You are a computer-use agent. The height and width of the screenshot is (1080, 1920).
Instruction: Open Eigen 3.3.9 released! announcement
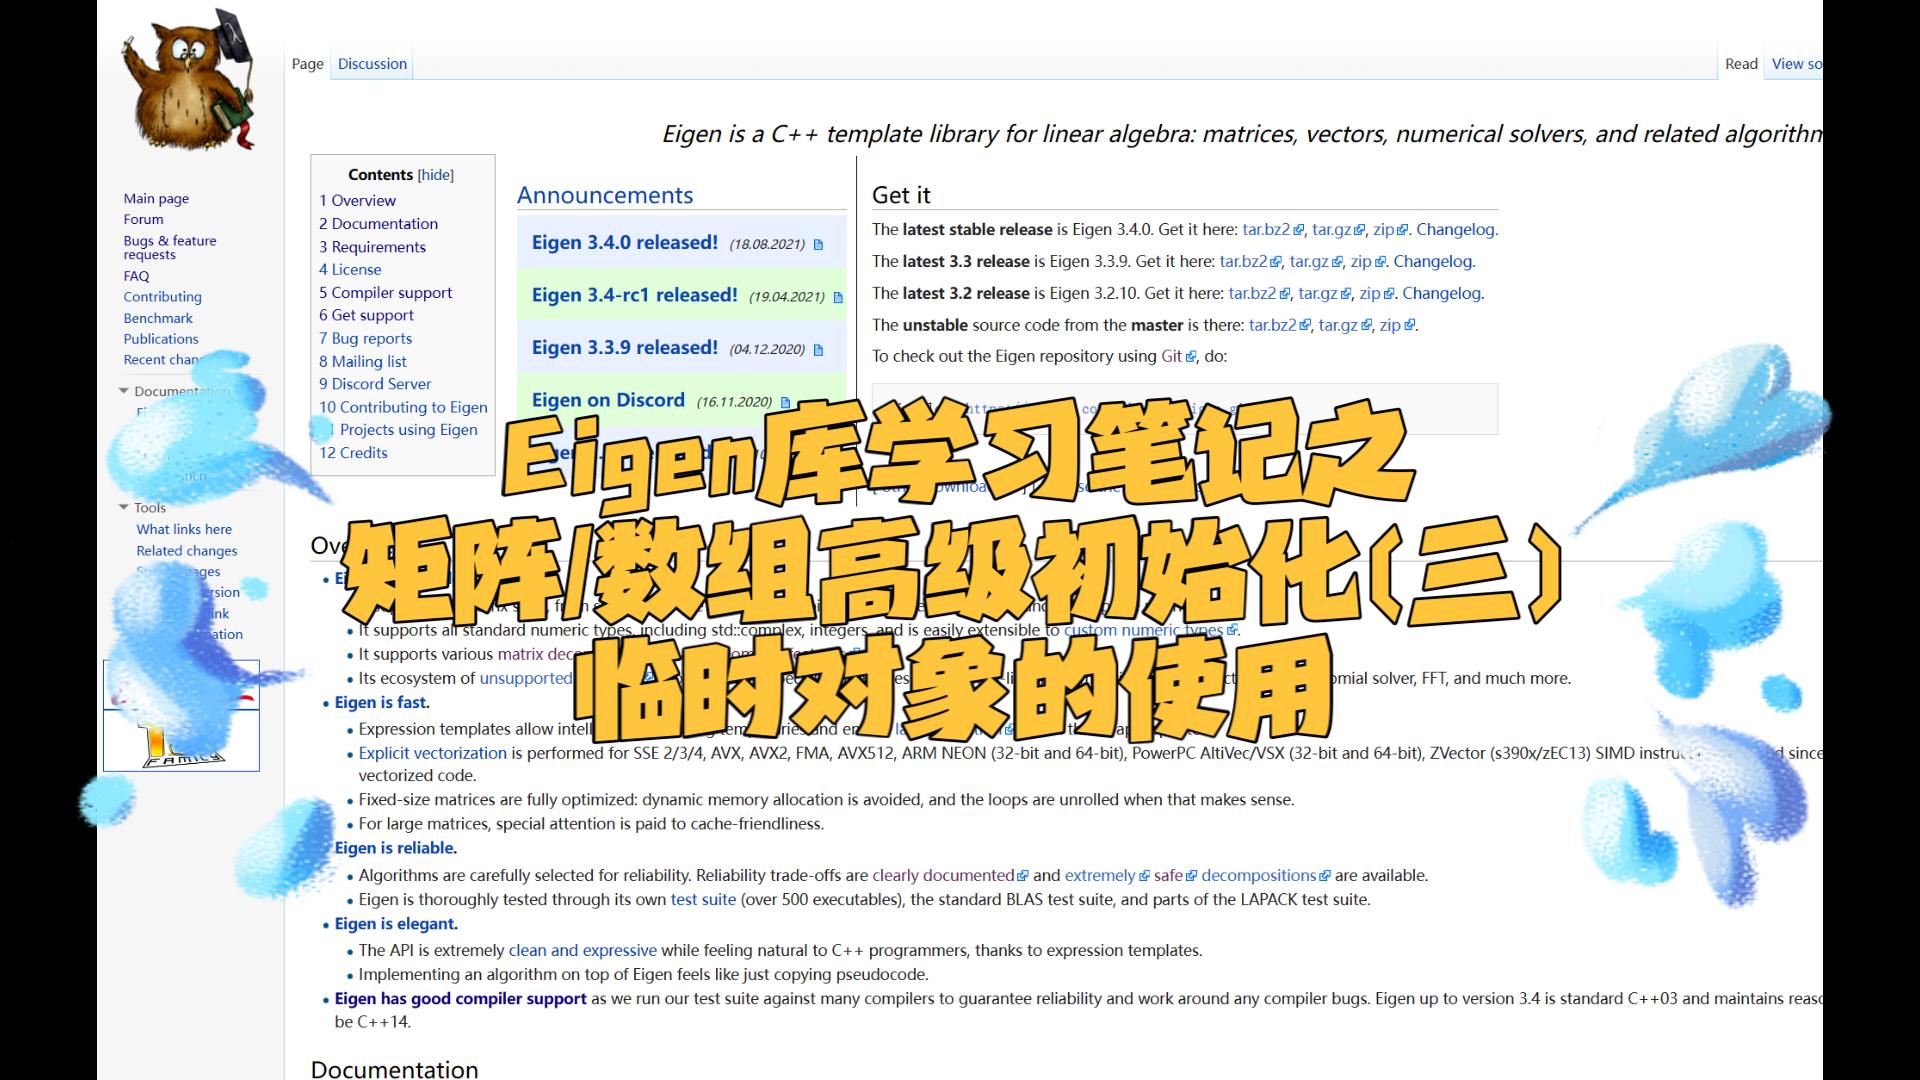[625, 347]
